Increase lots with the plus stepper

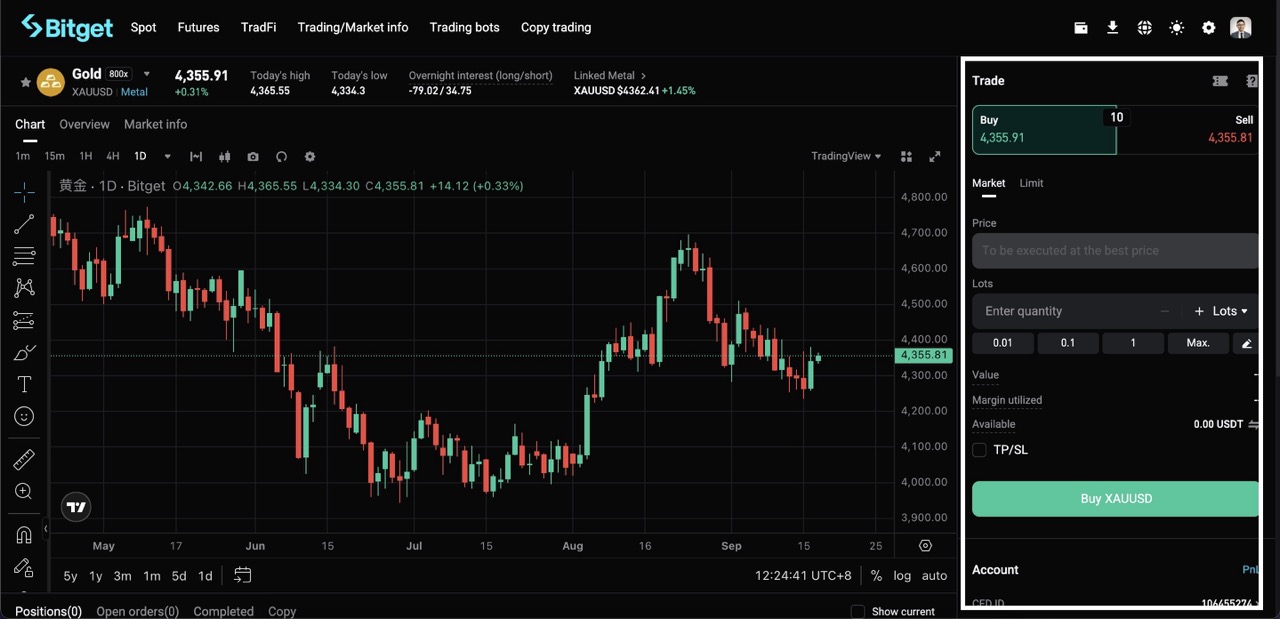(1199, 311)
